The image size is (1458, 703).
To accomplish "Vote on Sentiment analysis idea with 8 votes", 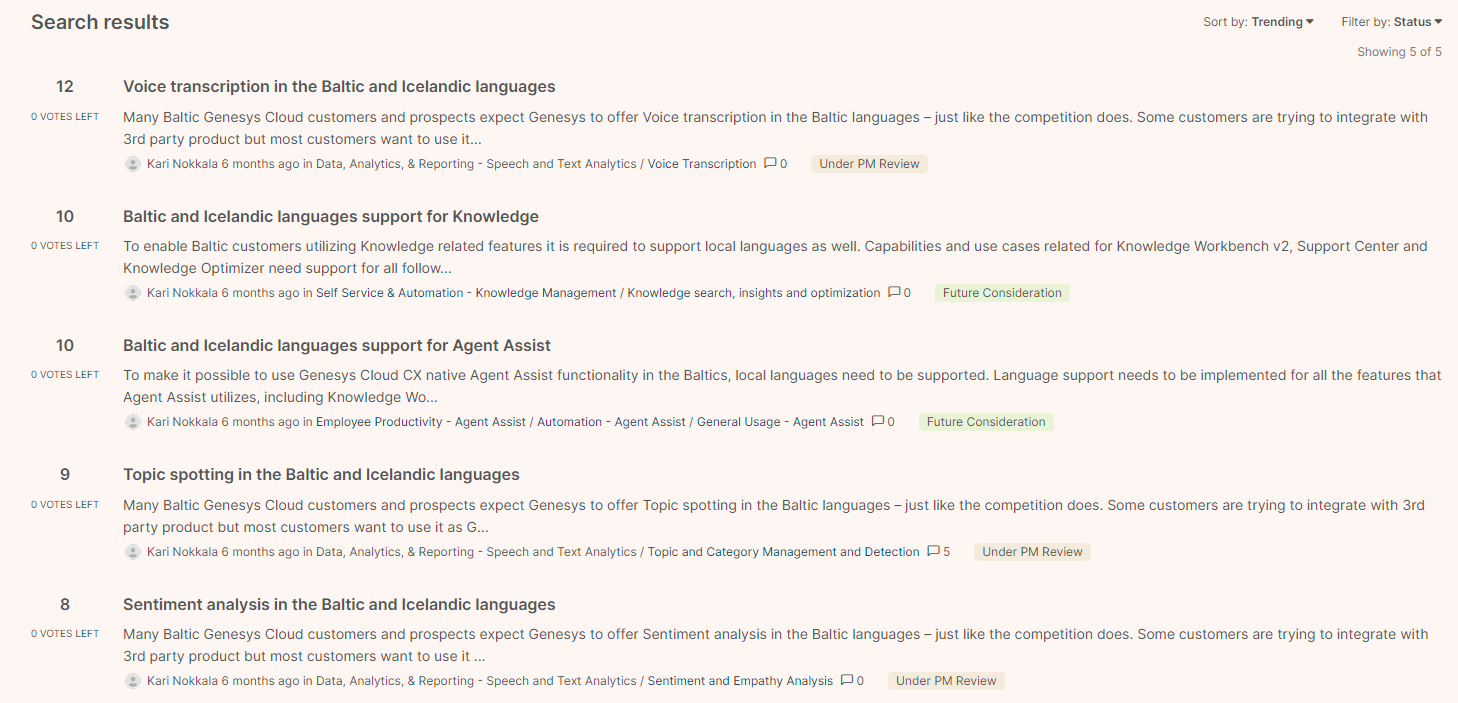I will point(65,605).
